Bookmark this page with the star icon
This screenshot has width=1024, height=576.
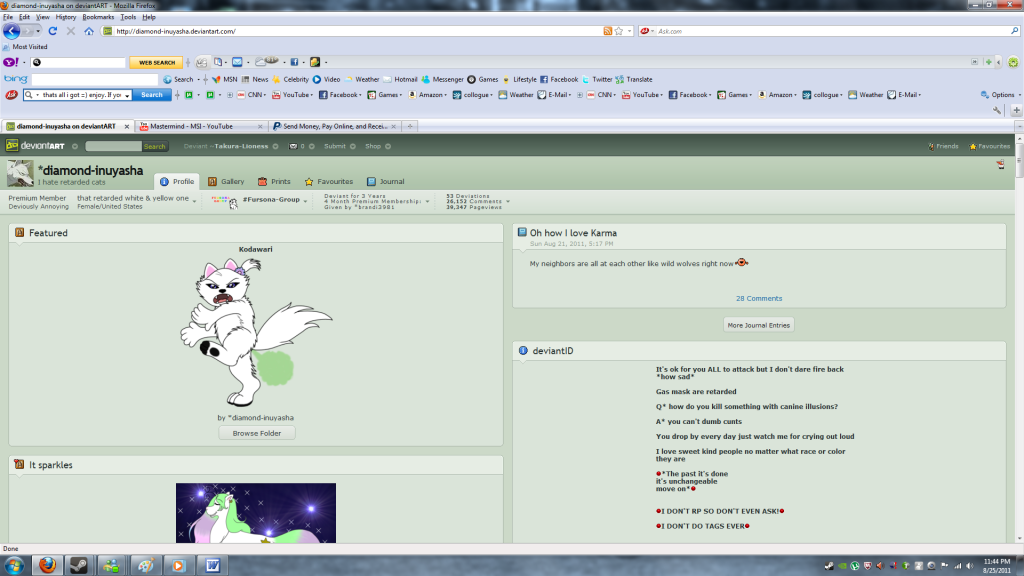click(618, 31)
